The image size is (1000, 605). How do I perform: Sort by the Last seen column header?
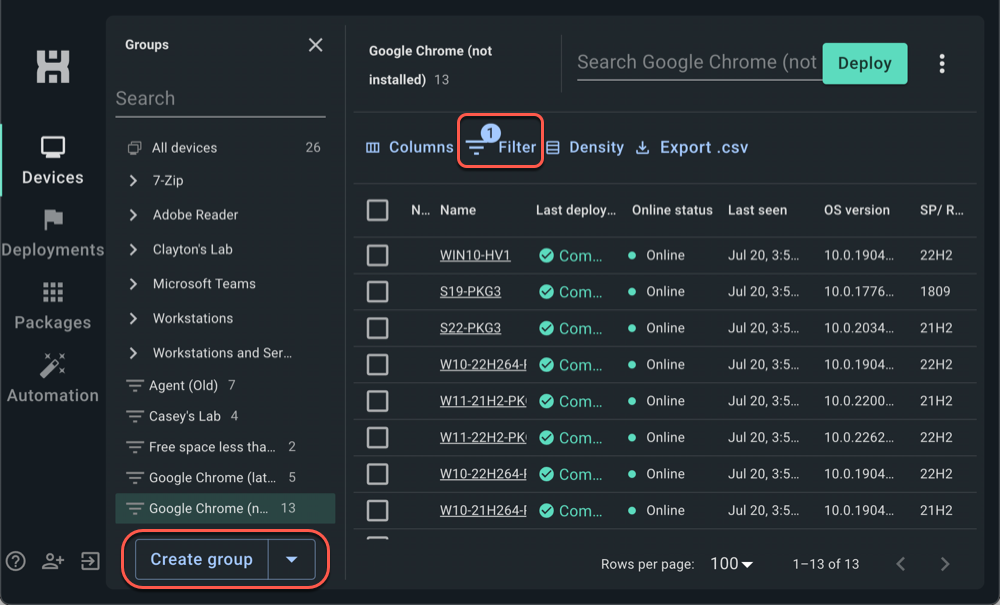(758, 210)
